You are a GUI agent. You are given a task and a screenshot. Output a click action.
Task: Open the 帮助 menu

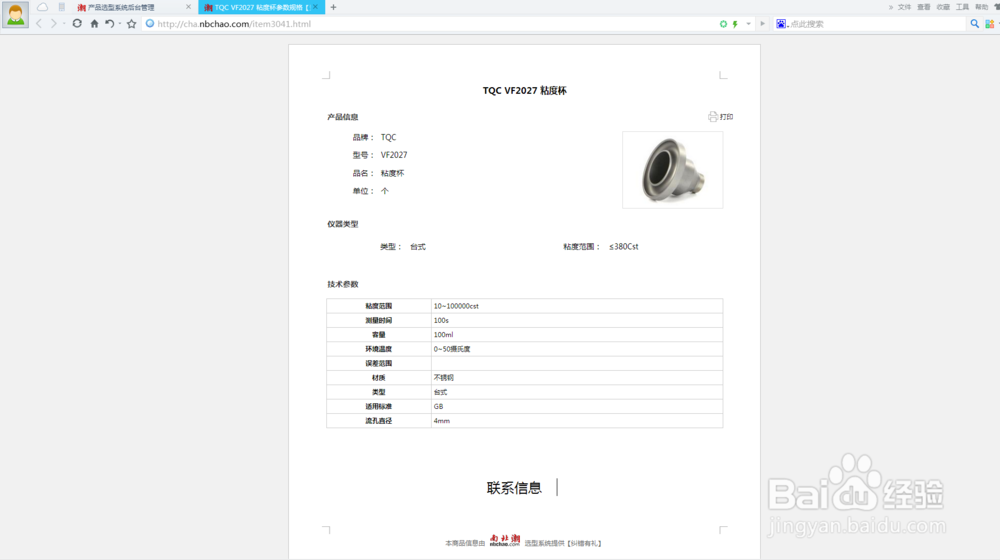point(982,7)
